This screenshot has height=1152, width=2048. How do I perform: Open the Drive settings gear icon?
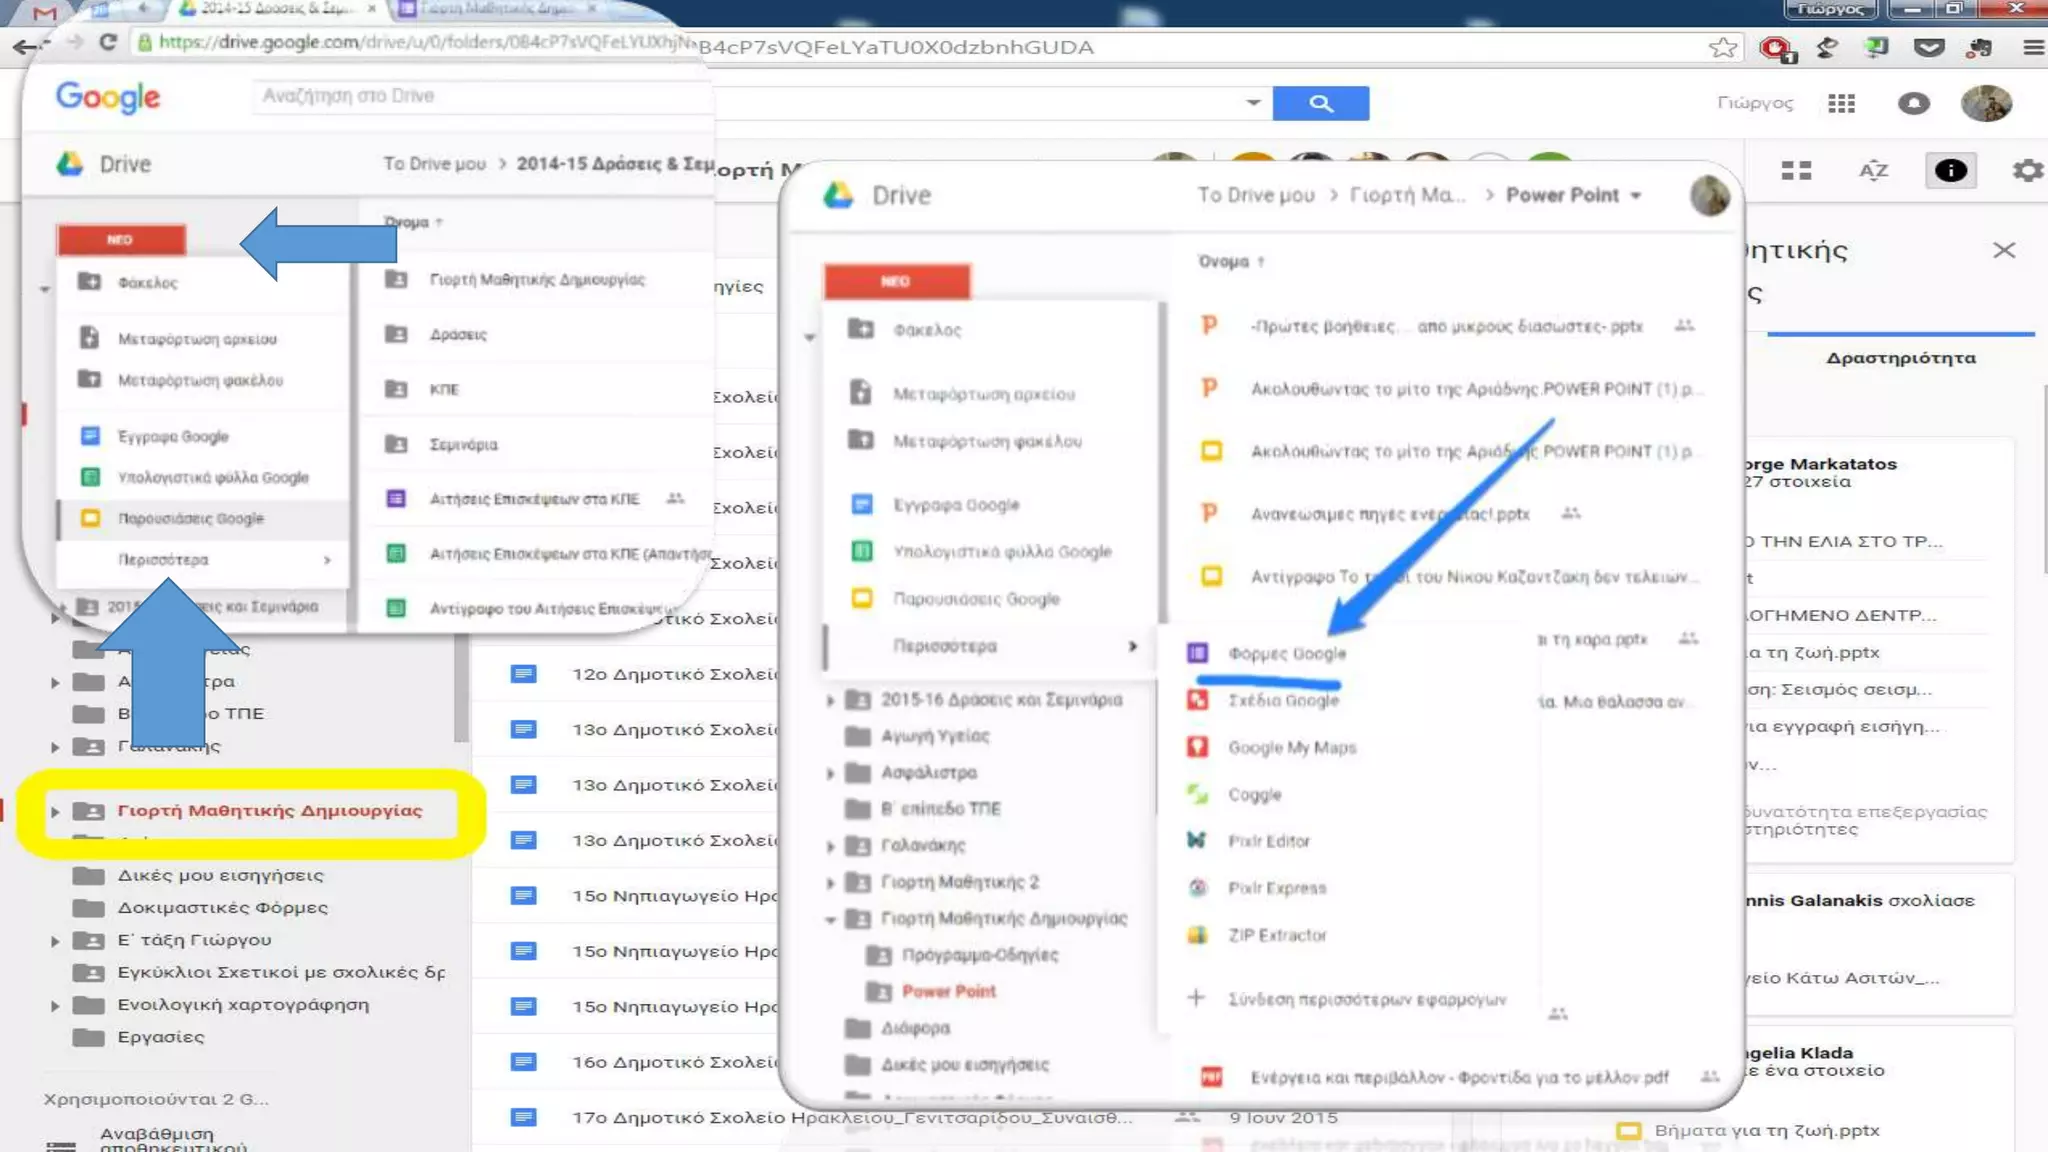point(2027,171)
